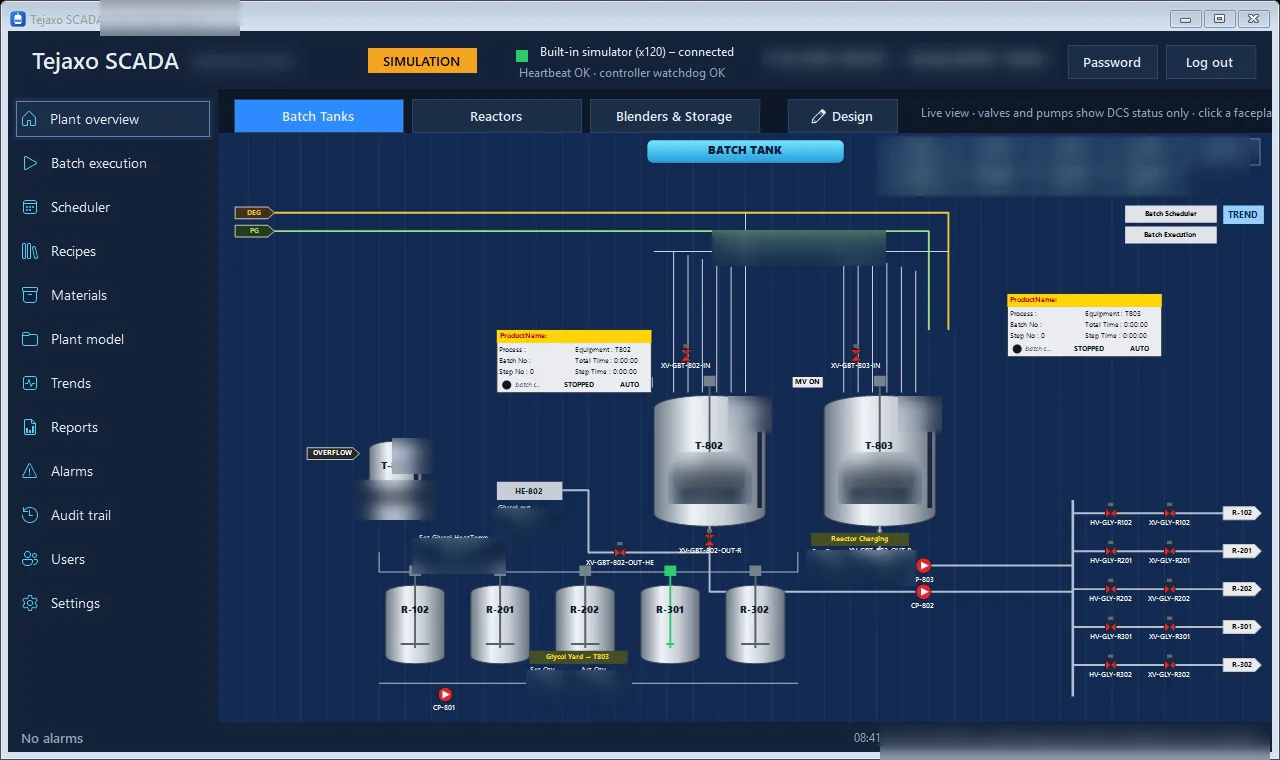Click the HE-802 heat exchanger label
The width and height of the screenshot is (1280, 760).
(529, 491)
